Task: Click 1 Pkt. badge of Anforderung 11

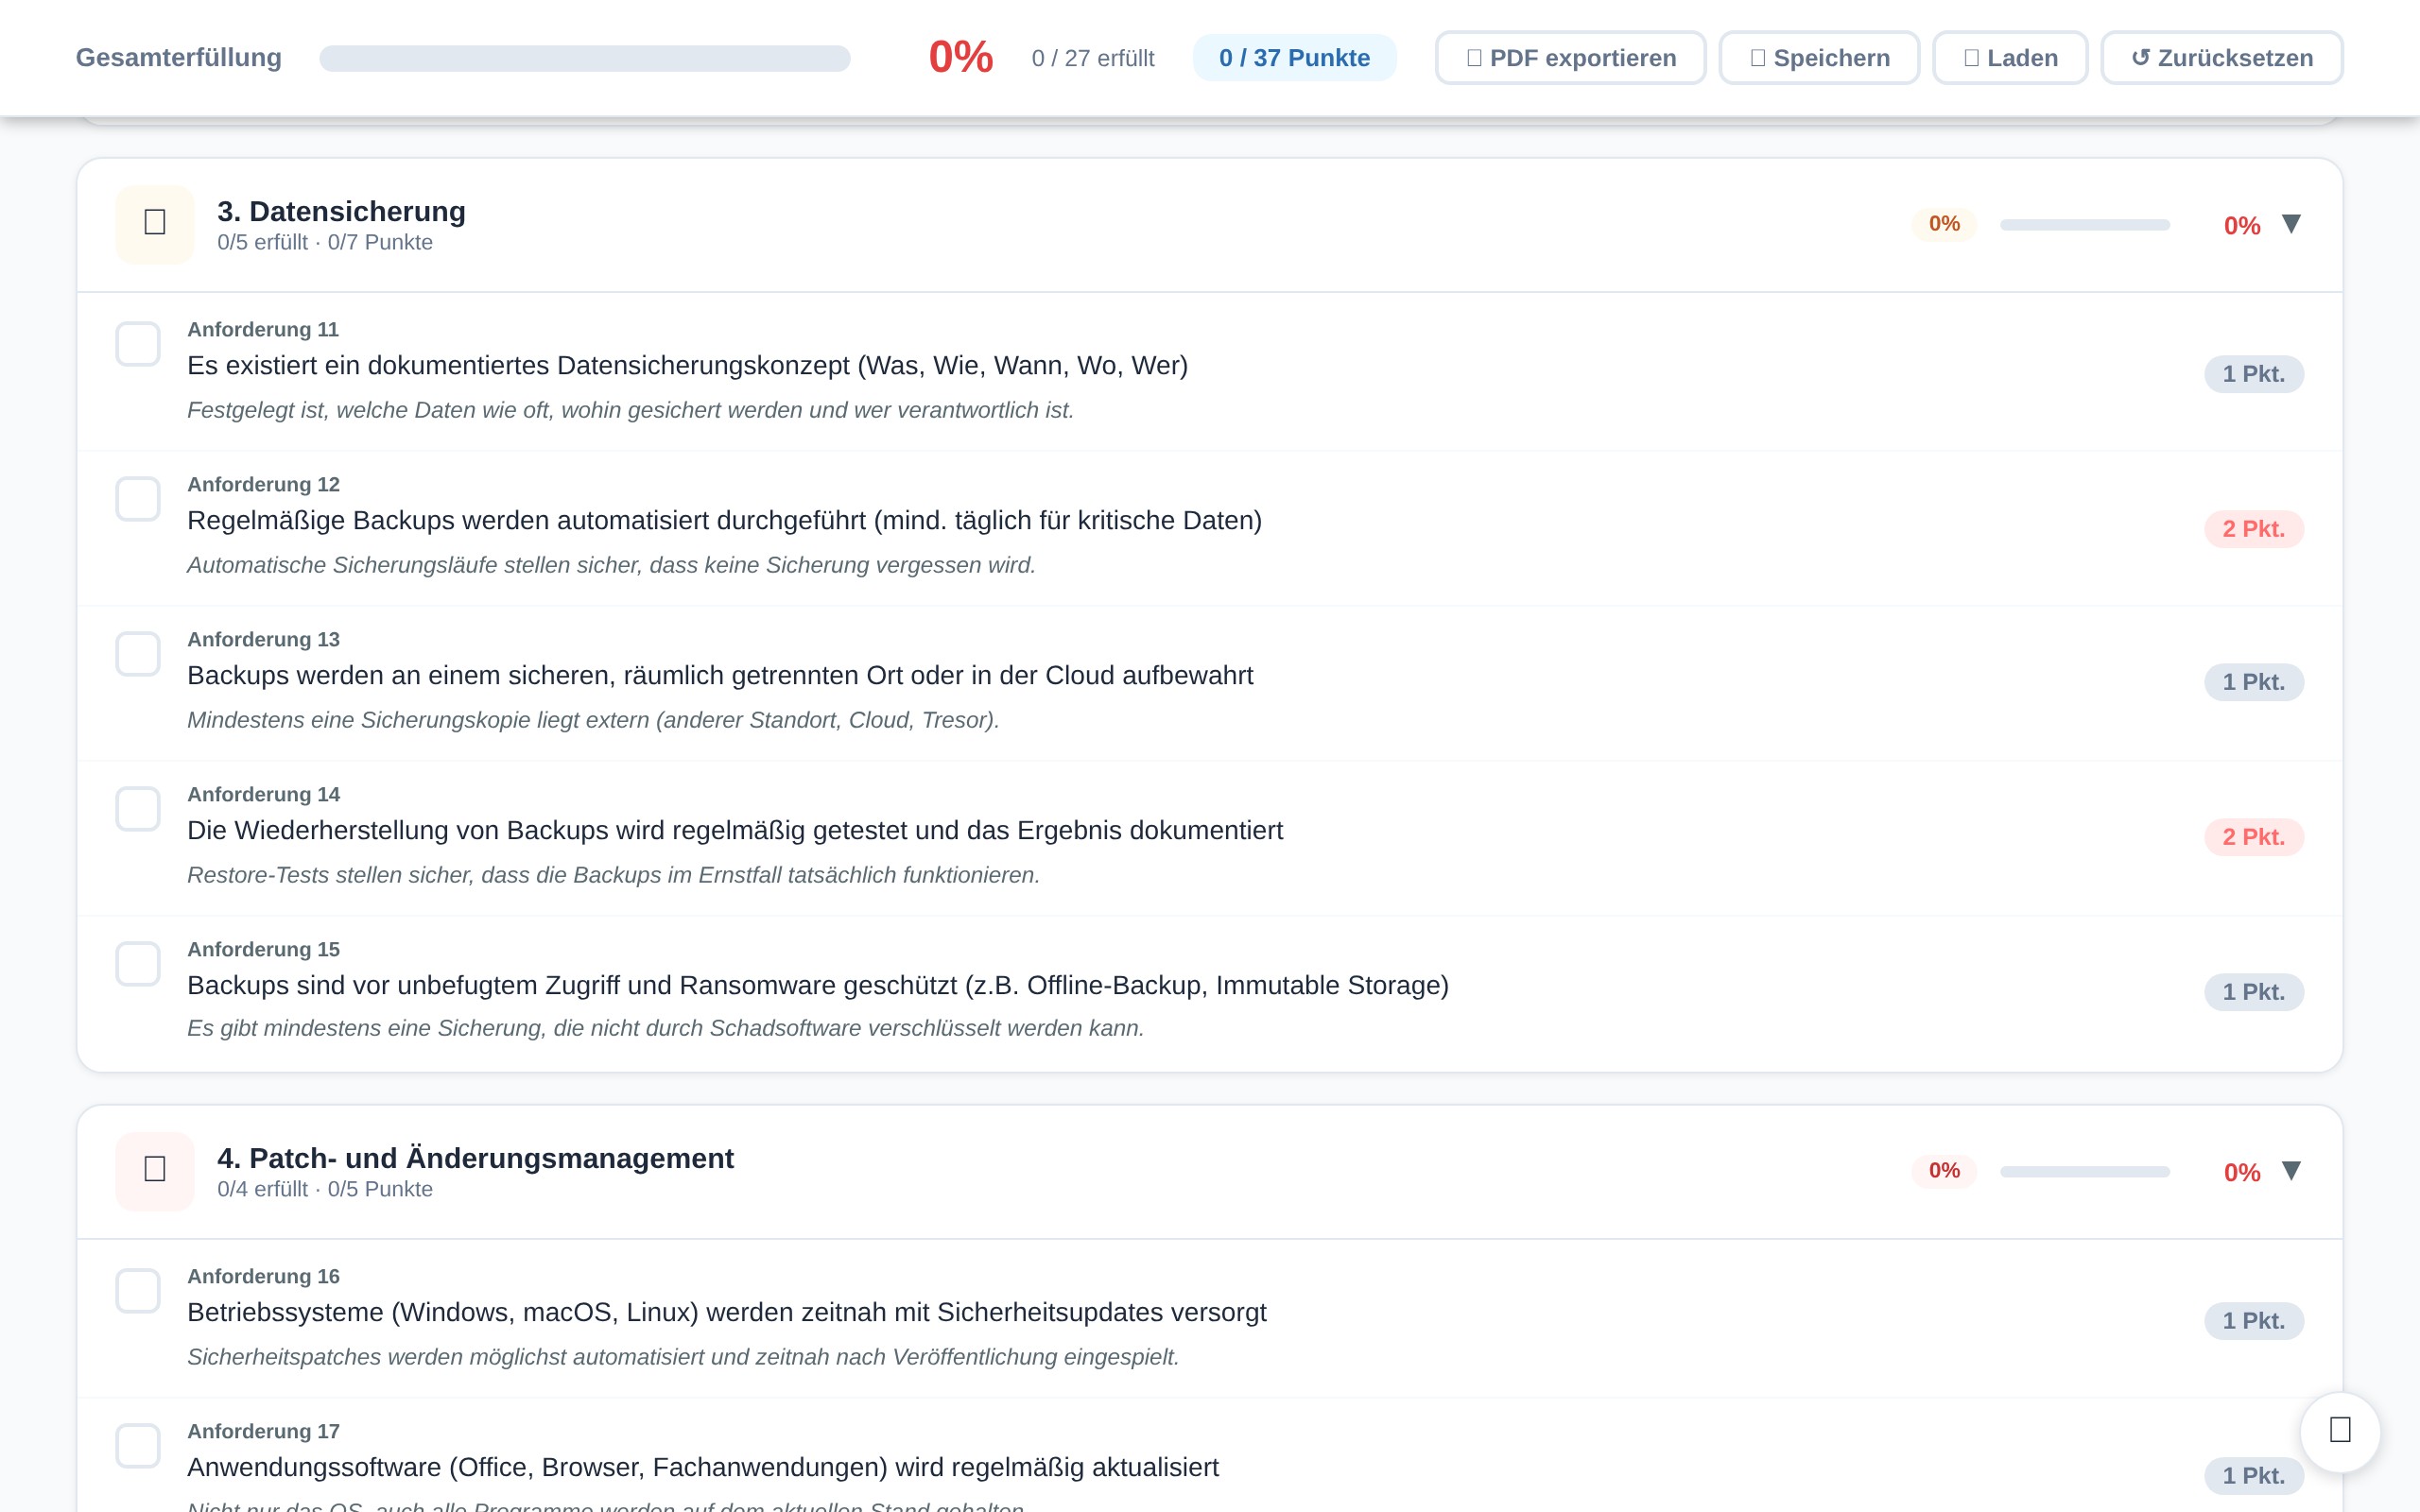Action: tap(2254, 374)
